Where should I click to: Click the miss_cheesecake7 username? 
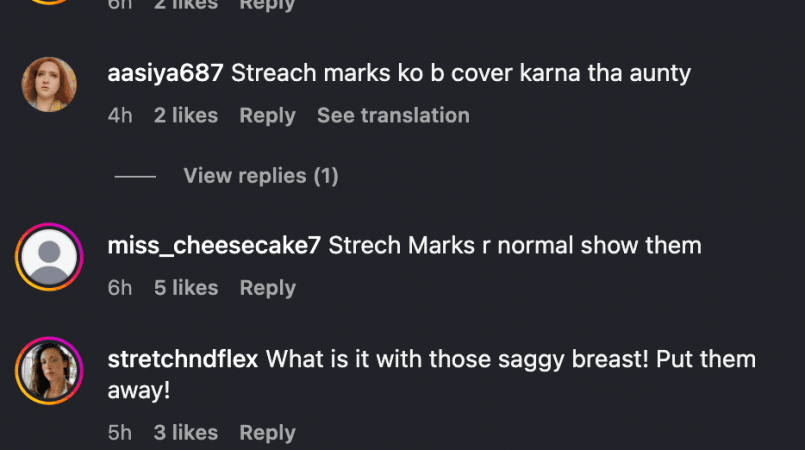point(214,245)
